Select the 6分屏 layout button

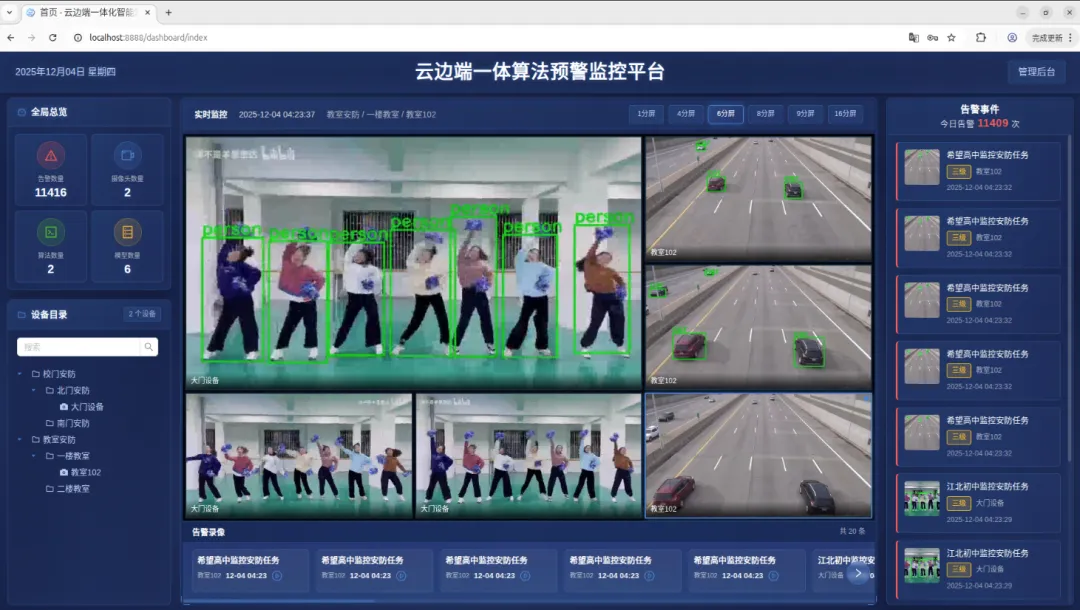click(x=726, y=114)
